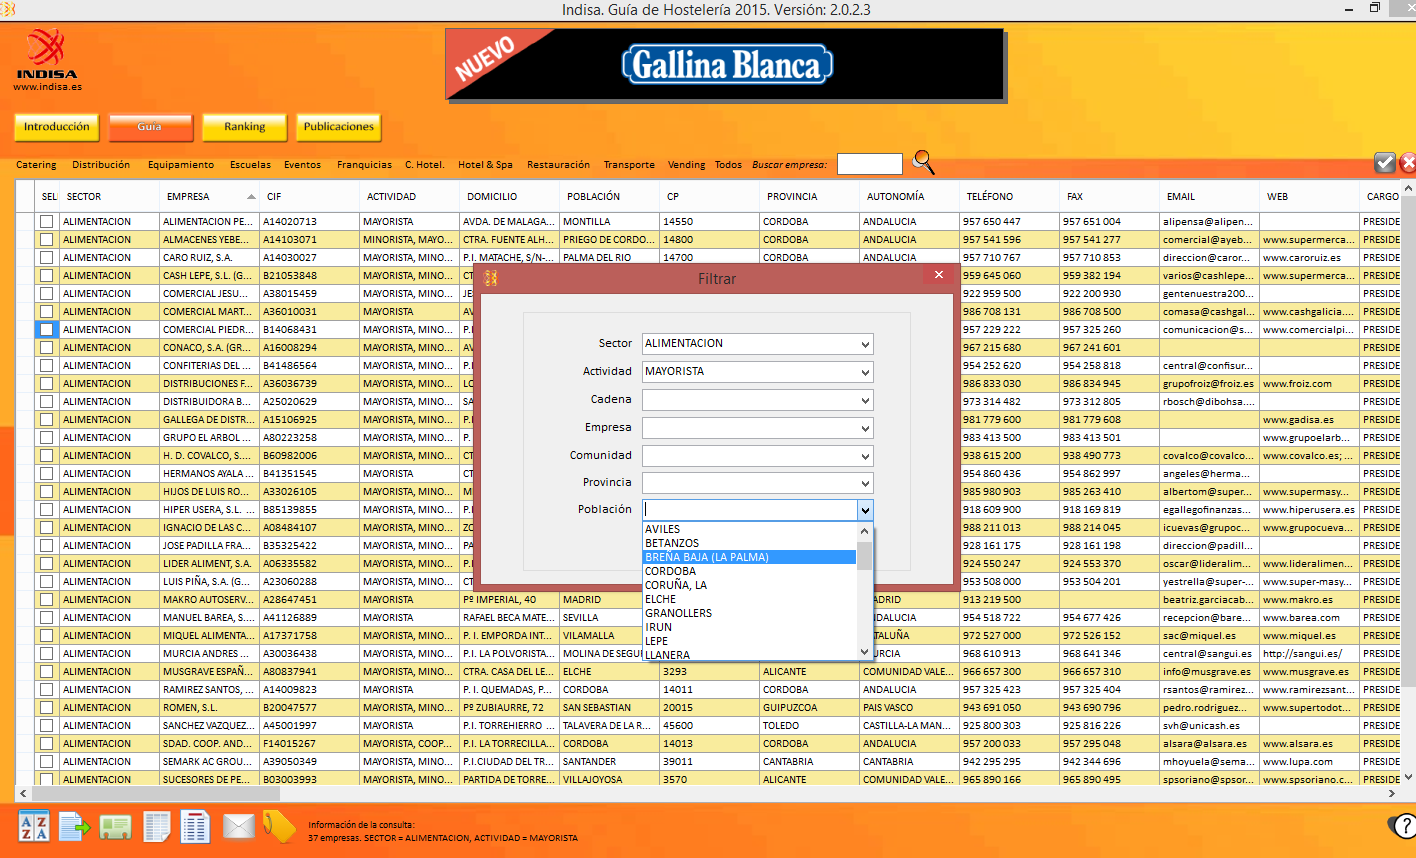This screenshot has height=858, width=1416.
Task: Toggle checkbox for COMERCIAL PIEDR... row
Action: pos(46,329)
